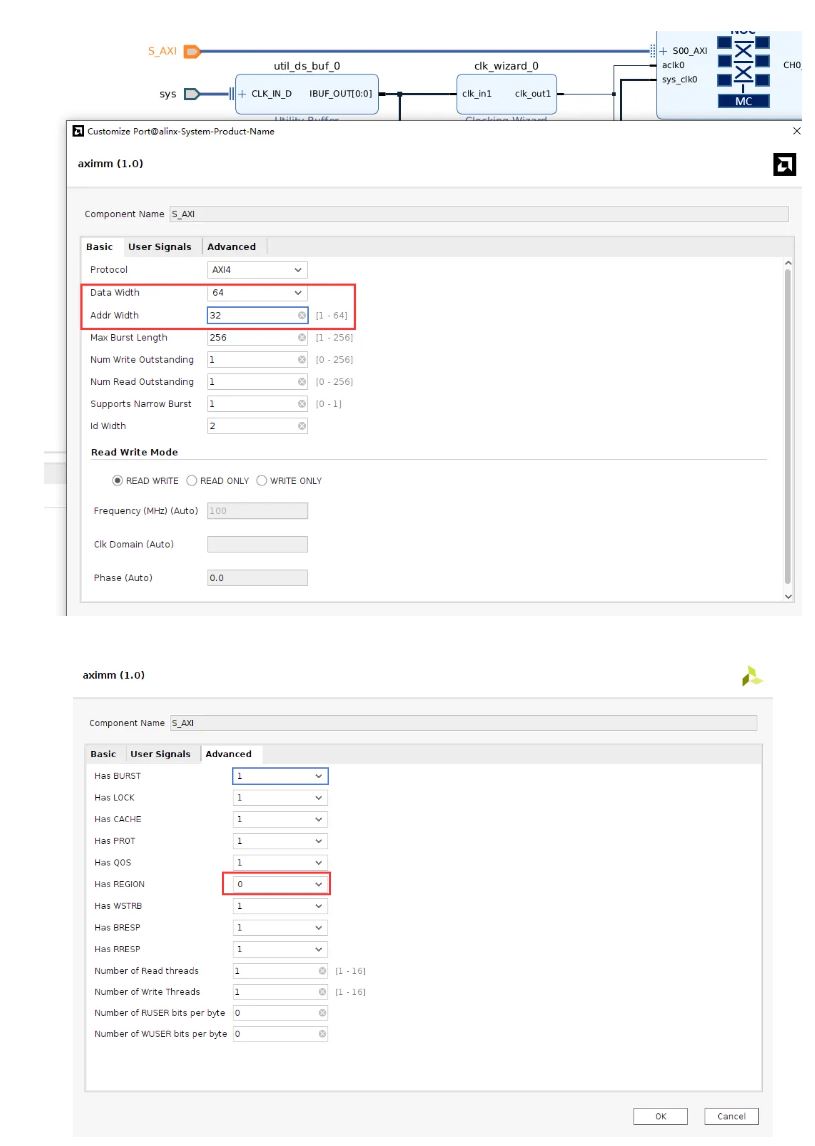This screenshot has height=1146, width=815.
Task: Click the AMD logo in upper dialog
Action: pos(784,164)
